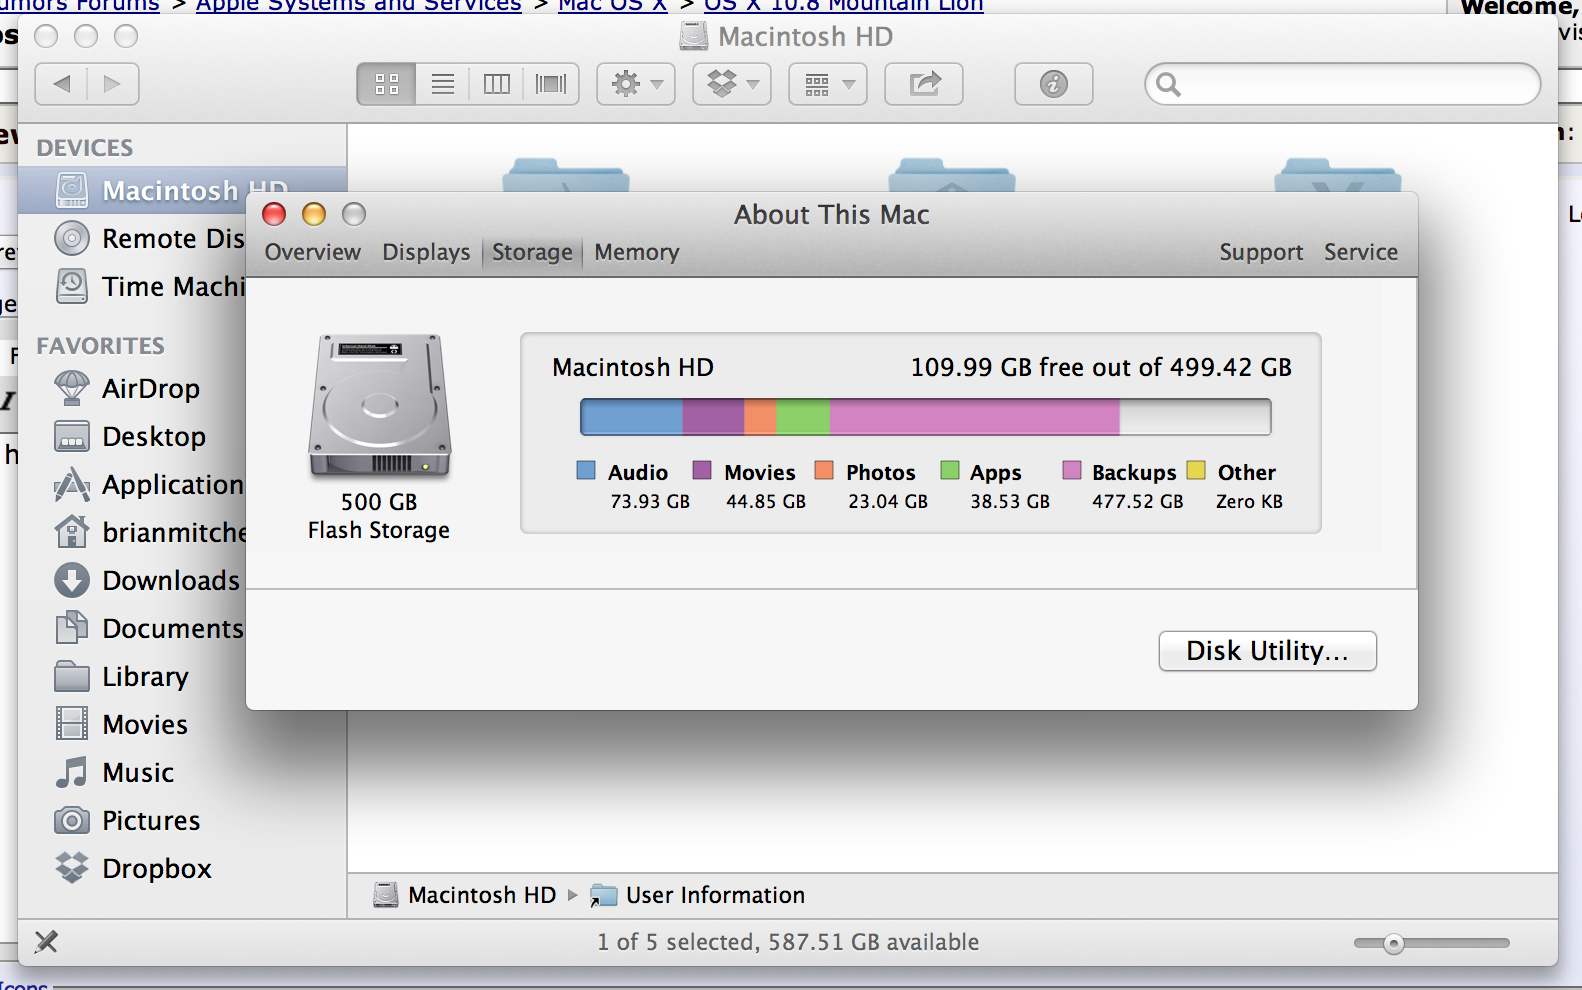Screen dimensions: 1582x990
Task: Select Macintosh HD in the sidebar
Action: pos(182,190)
